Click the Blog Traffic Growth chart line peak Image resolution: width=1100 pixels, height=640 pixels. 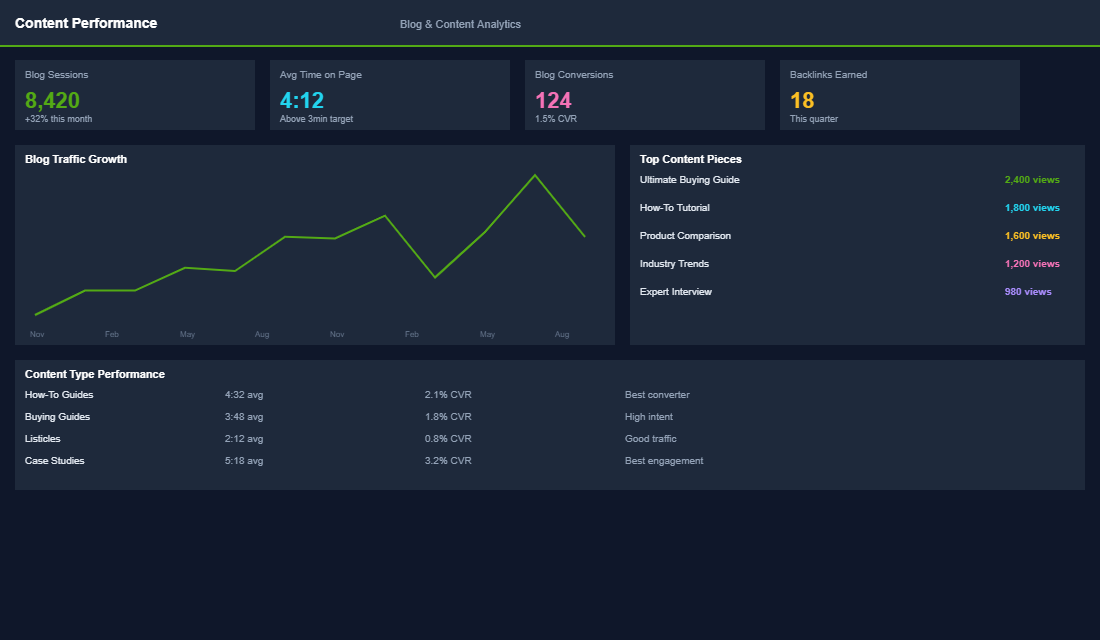click(536, 173)
